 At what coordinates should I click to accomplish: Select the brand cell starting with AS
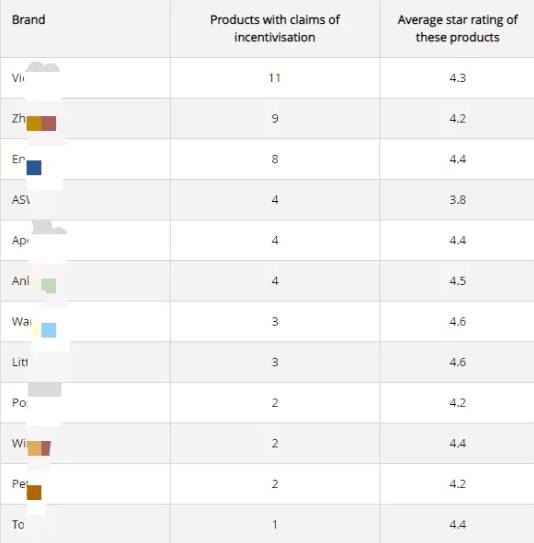pyautogui.click(x=85, y=200)
